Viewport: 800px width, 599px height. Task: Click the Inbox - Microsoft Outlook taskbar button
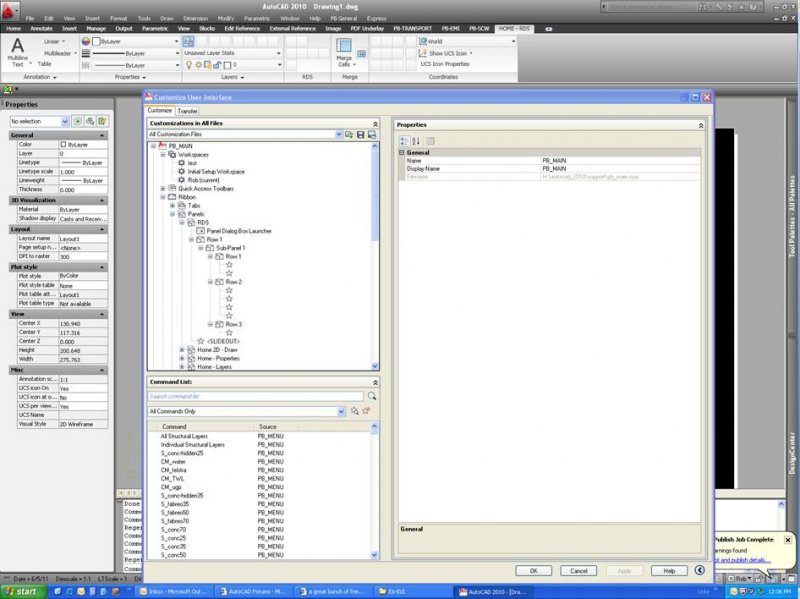click(x=172, y=592)
